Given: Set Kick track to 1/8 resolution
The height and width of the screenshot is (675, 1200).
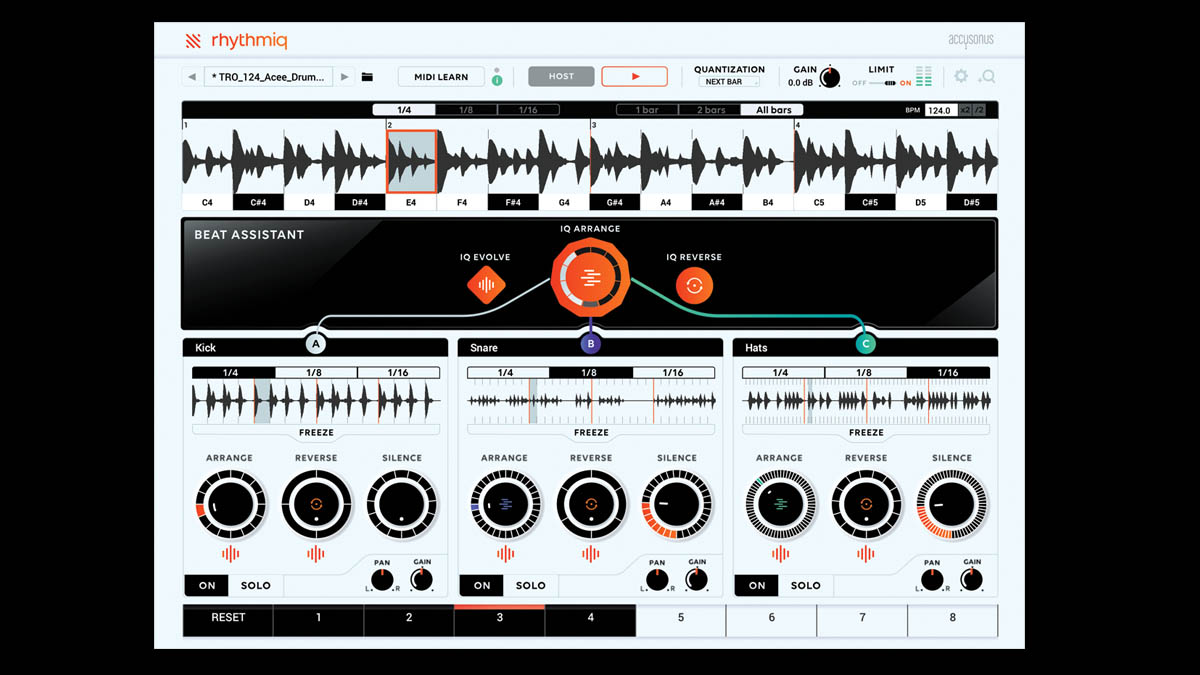Looking at the screenshot, I should pyautogui.click(x=316, y=373).
